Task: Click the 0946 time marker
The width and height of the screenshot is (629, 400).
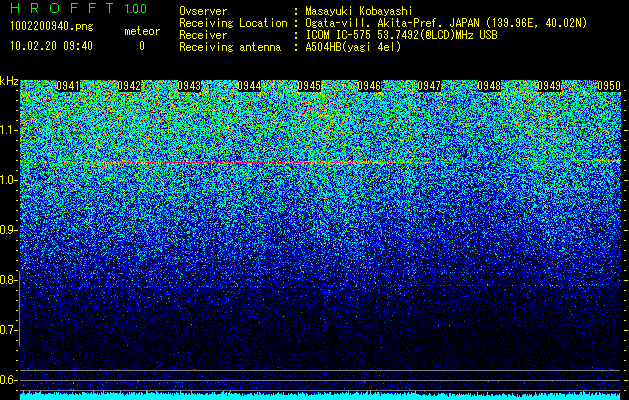Action: click(369, 86)
